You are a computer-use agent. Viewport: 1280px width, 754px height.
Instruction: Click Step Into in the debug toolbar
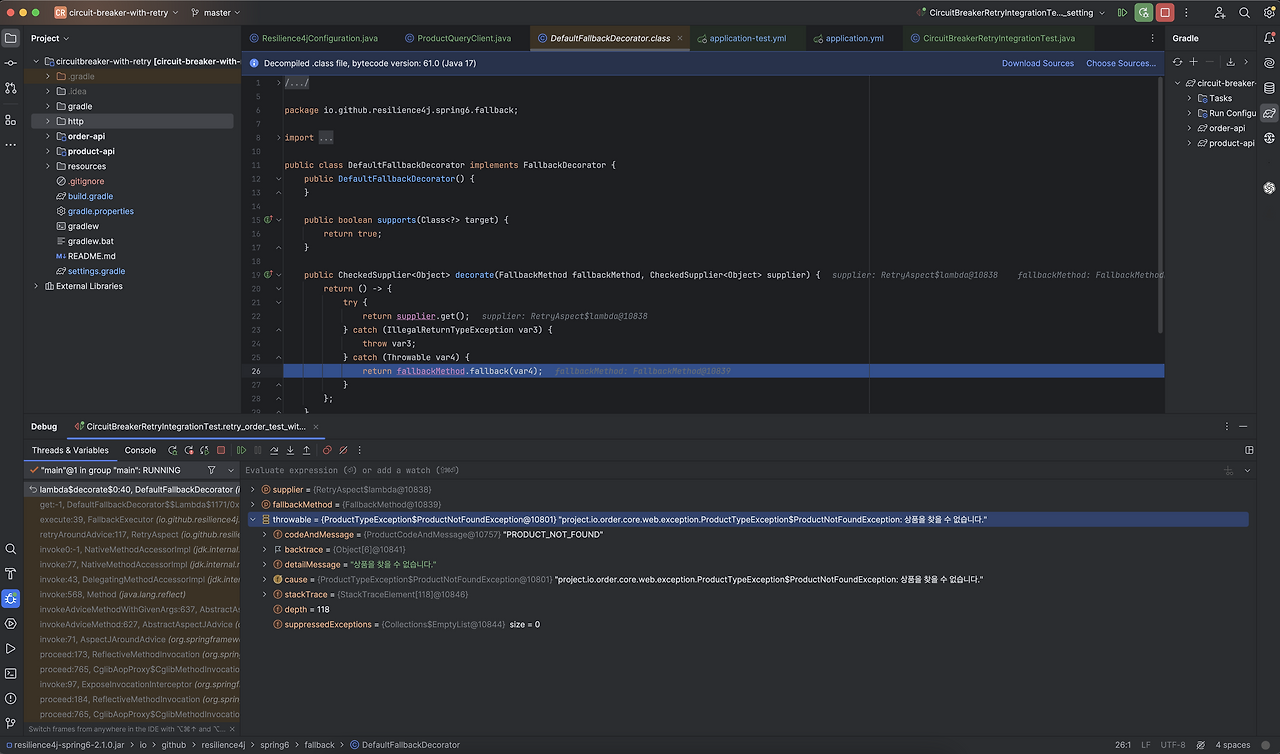290,450
